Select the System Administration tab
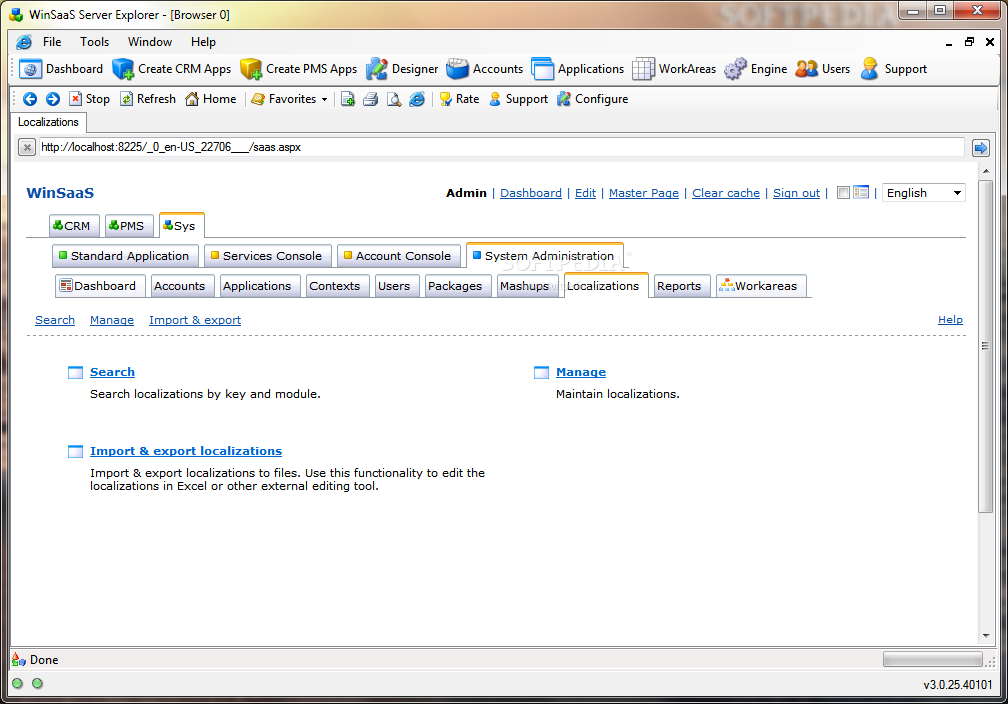Viewport: 1008px width, 704px height. coord(544,256)
